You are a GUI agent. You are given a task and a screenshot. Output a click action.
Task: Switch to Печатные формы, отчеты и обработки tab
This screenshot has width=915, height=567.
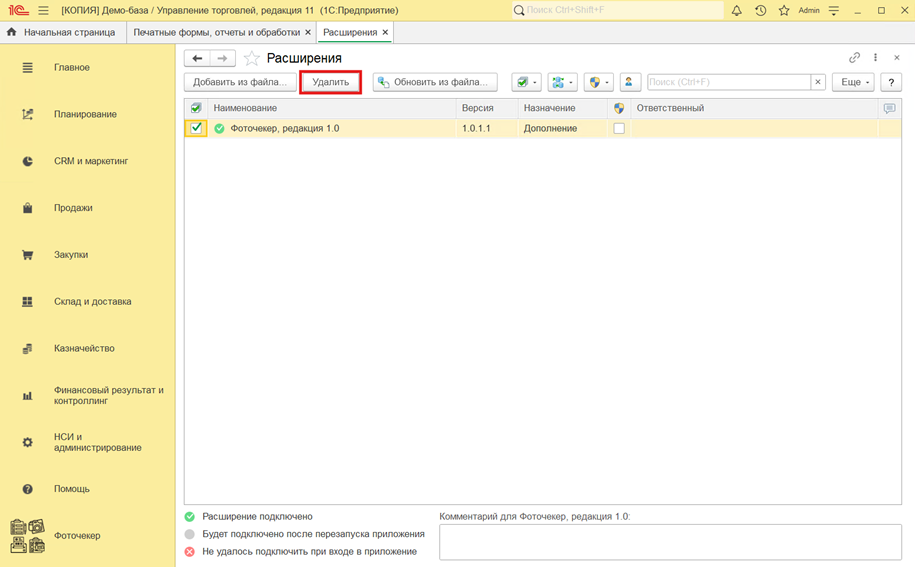(216, 32)
